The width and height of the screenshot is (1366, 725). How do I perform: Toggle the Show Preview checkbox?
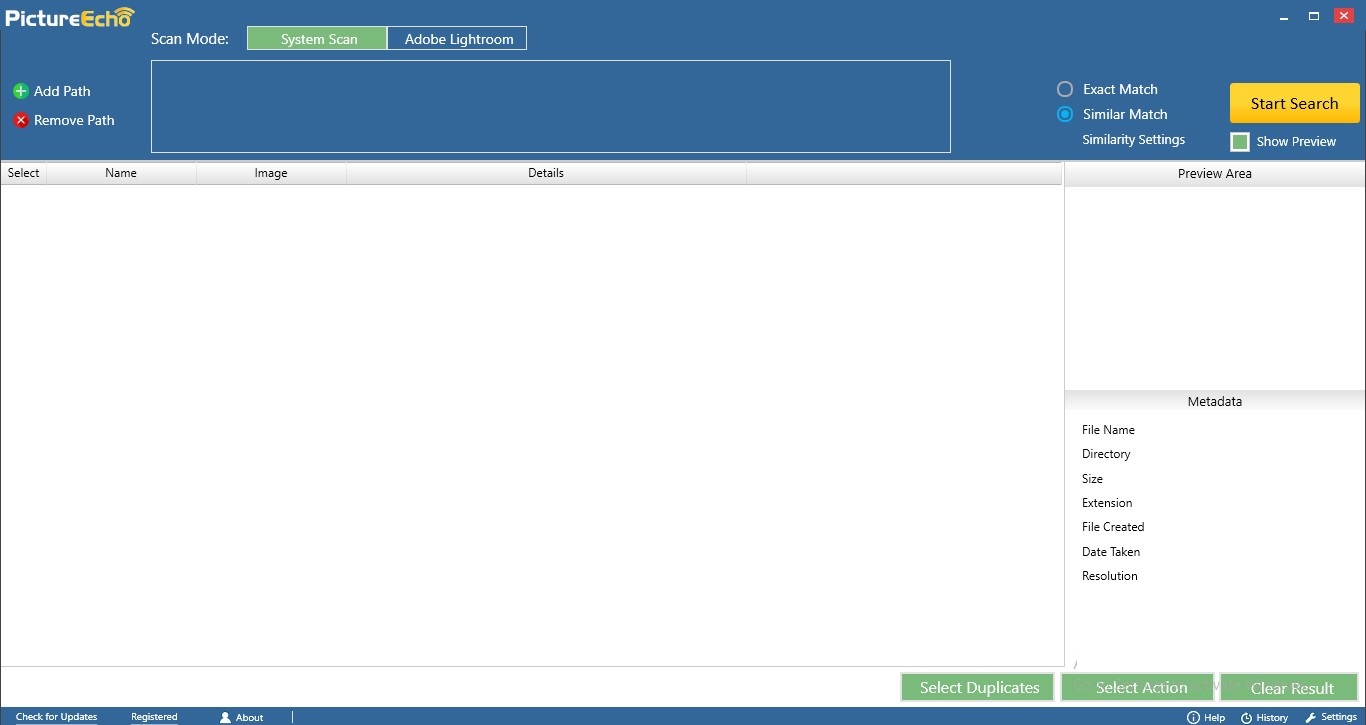click(1240, 142)
